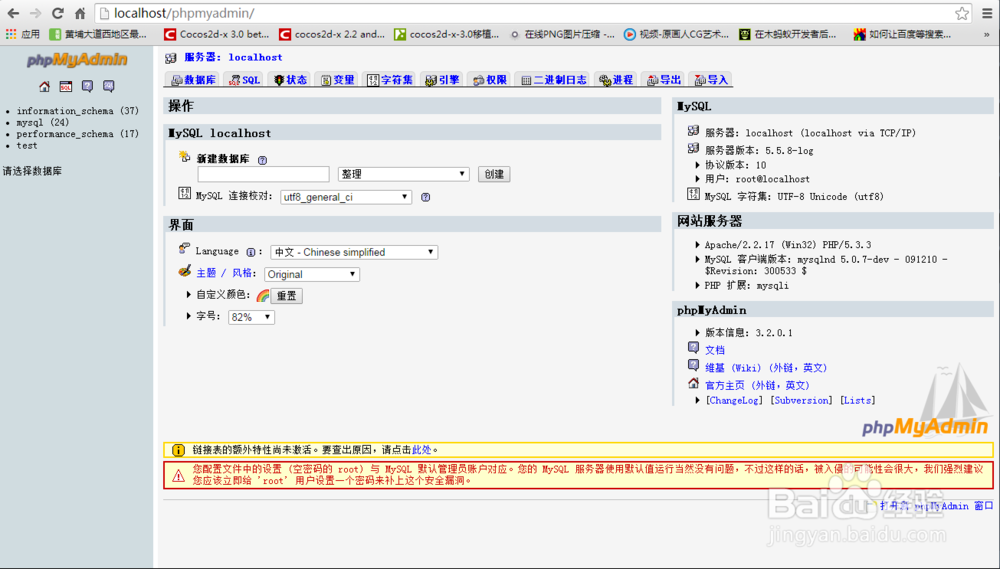
Task: Click the 应用 apps icon in bookmarks bar
Action: (22, 34)
